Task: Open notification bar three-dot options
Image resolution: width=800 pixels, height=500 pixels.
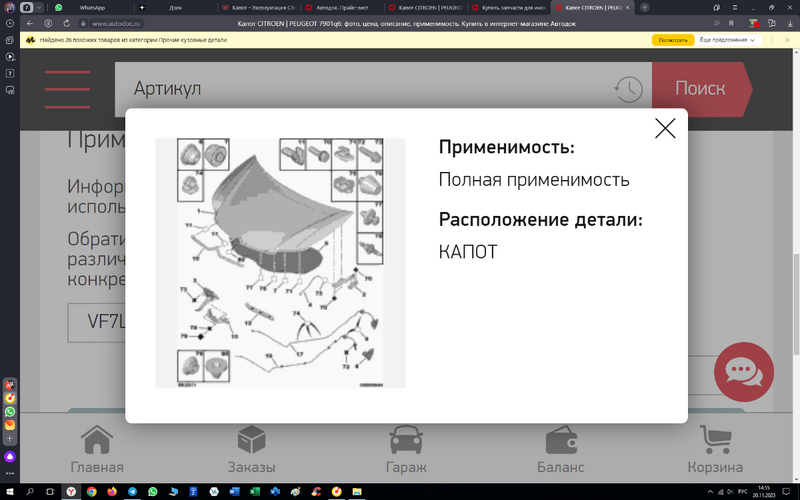Action: point(771,40)
